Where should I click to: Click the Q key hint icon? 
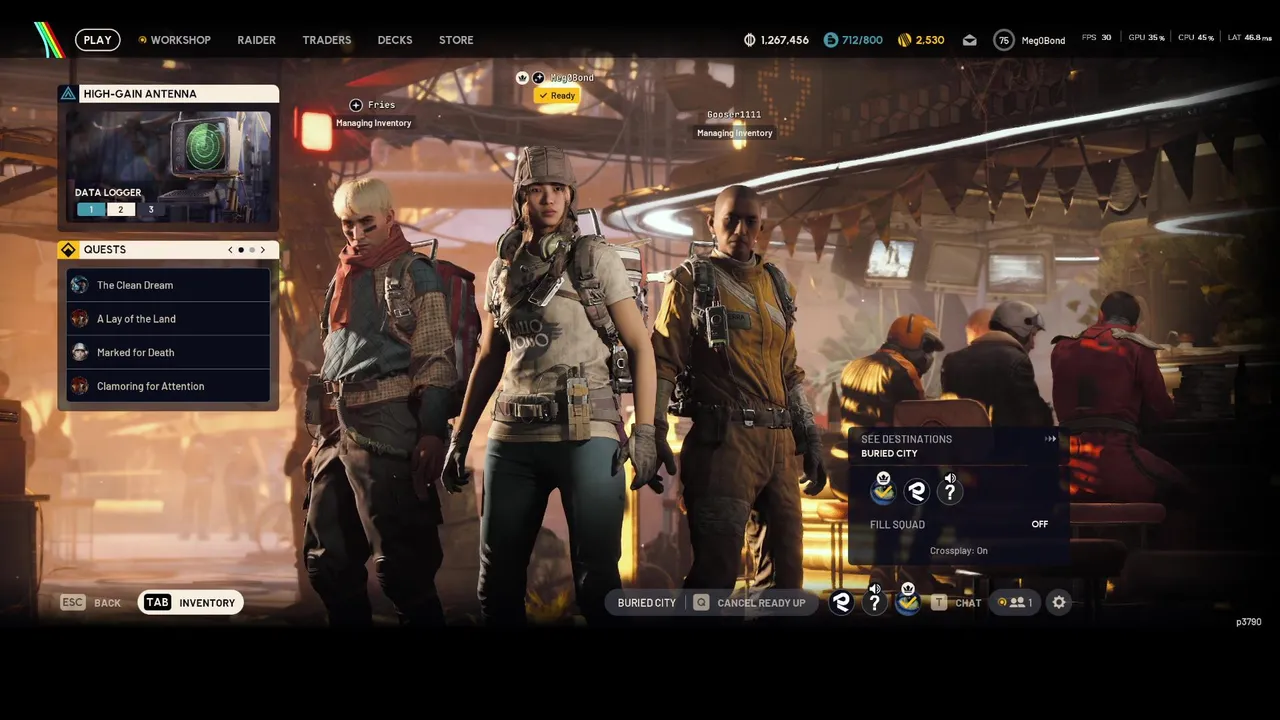coord(701,603)
